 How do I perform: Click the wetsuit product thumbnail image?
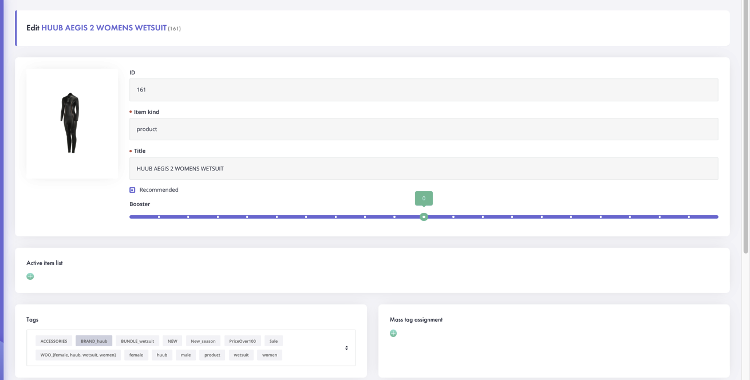pos(70,123)
